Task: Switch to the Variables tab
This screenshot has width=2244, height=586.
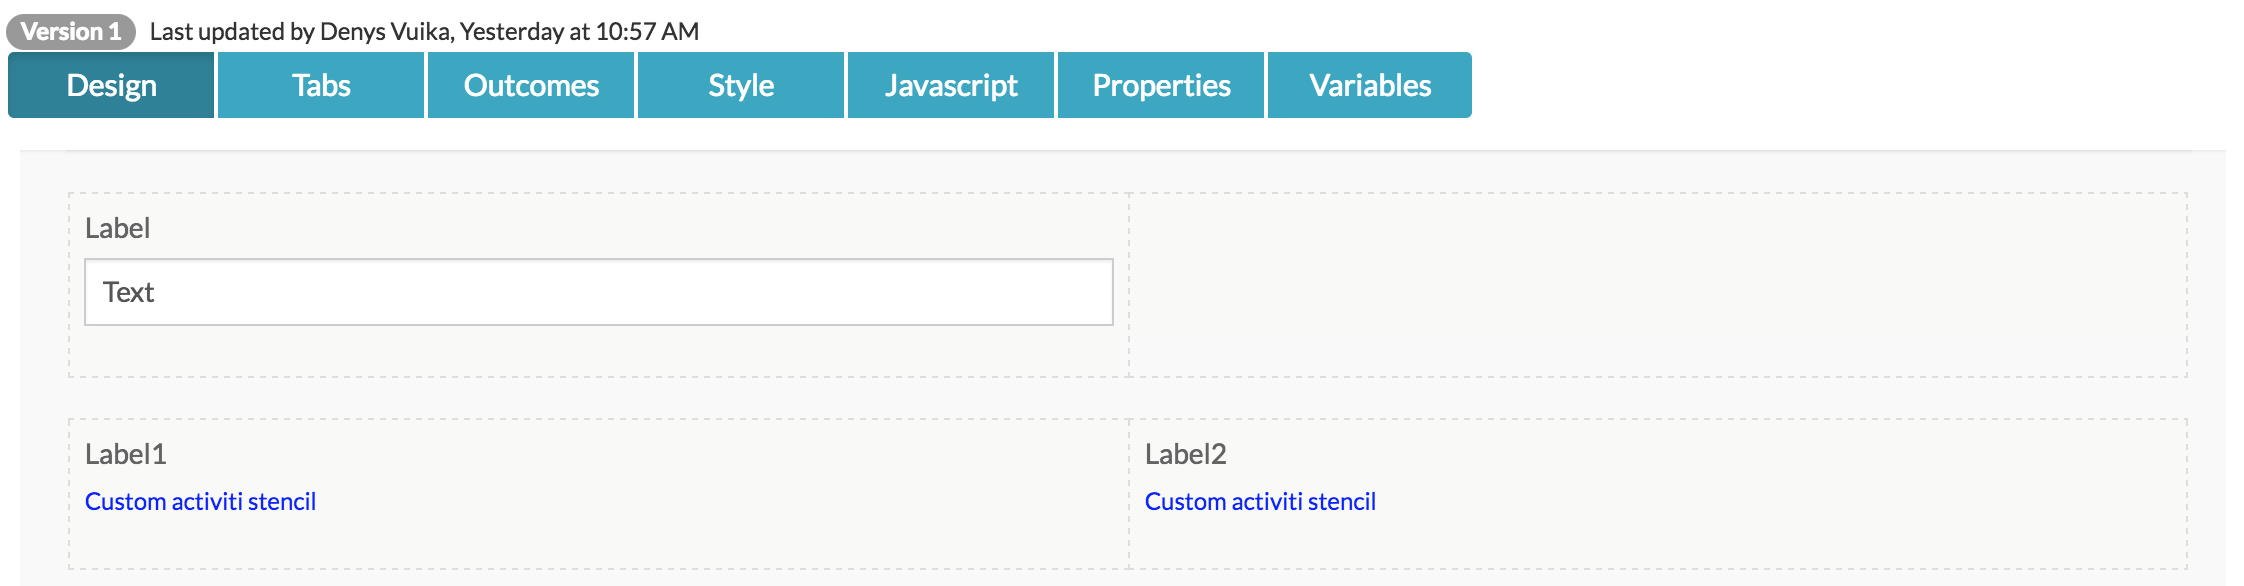Action: pyautogui.click(x=1370, y=85)
